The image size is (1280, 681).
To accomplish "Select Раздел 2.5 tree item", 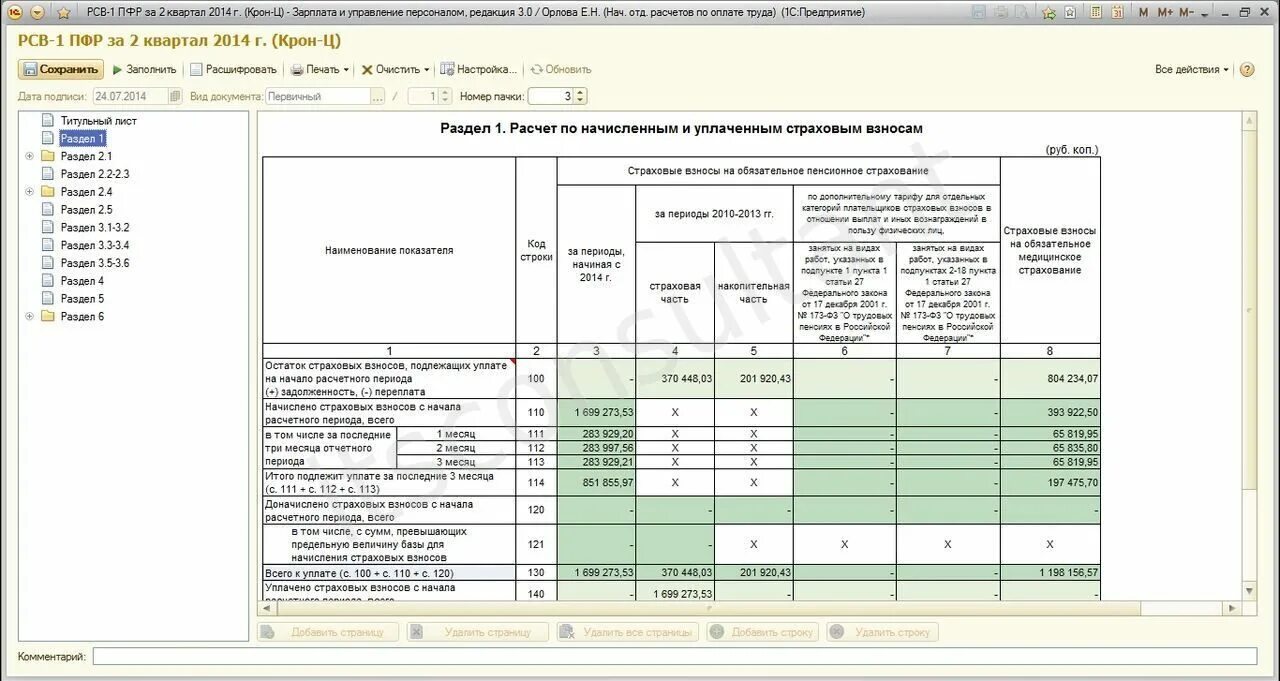I will [x=86, y=210].
